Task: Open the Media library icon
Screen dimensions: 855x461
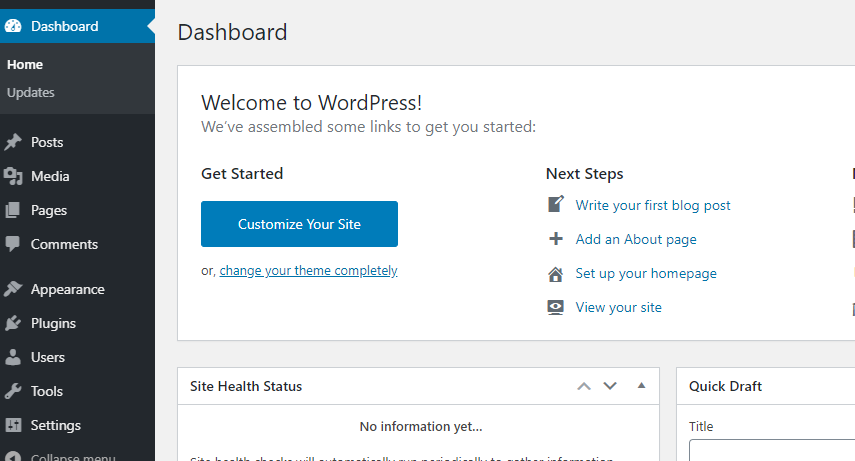Action: tap(13, 176)
